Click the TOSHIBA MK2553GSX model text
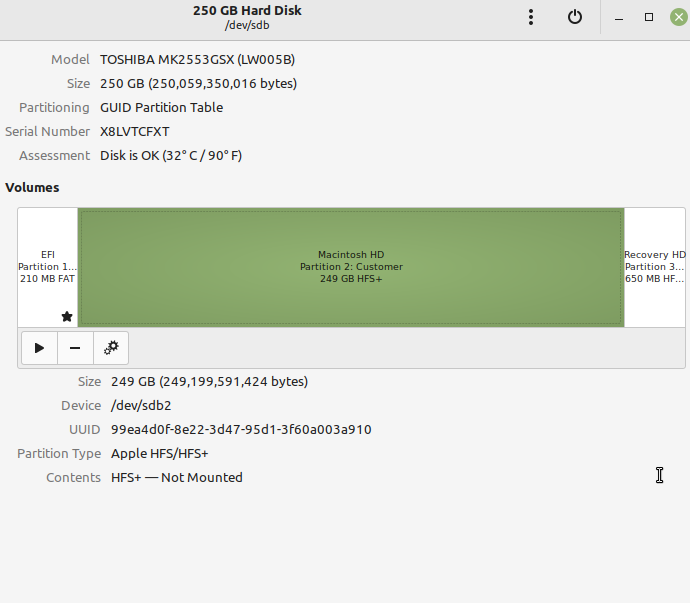Screen dimensions: 690x603 point(197,59)
